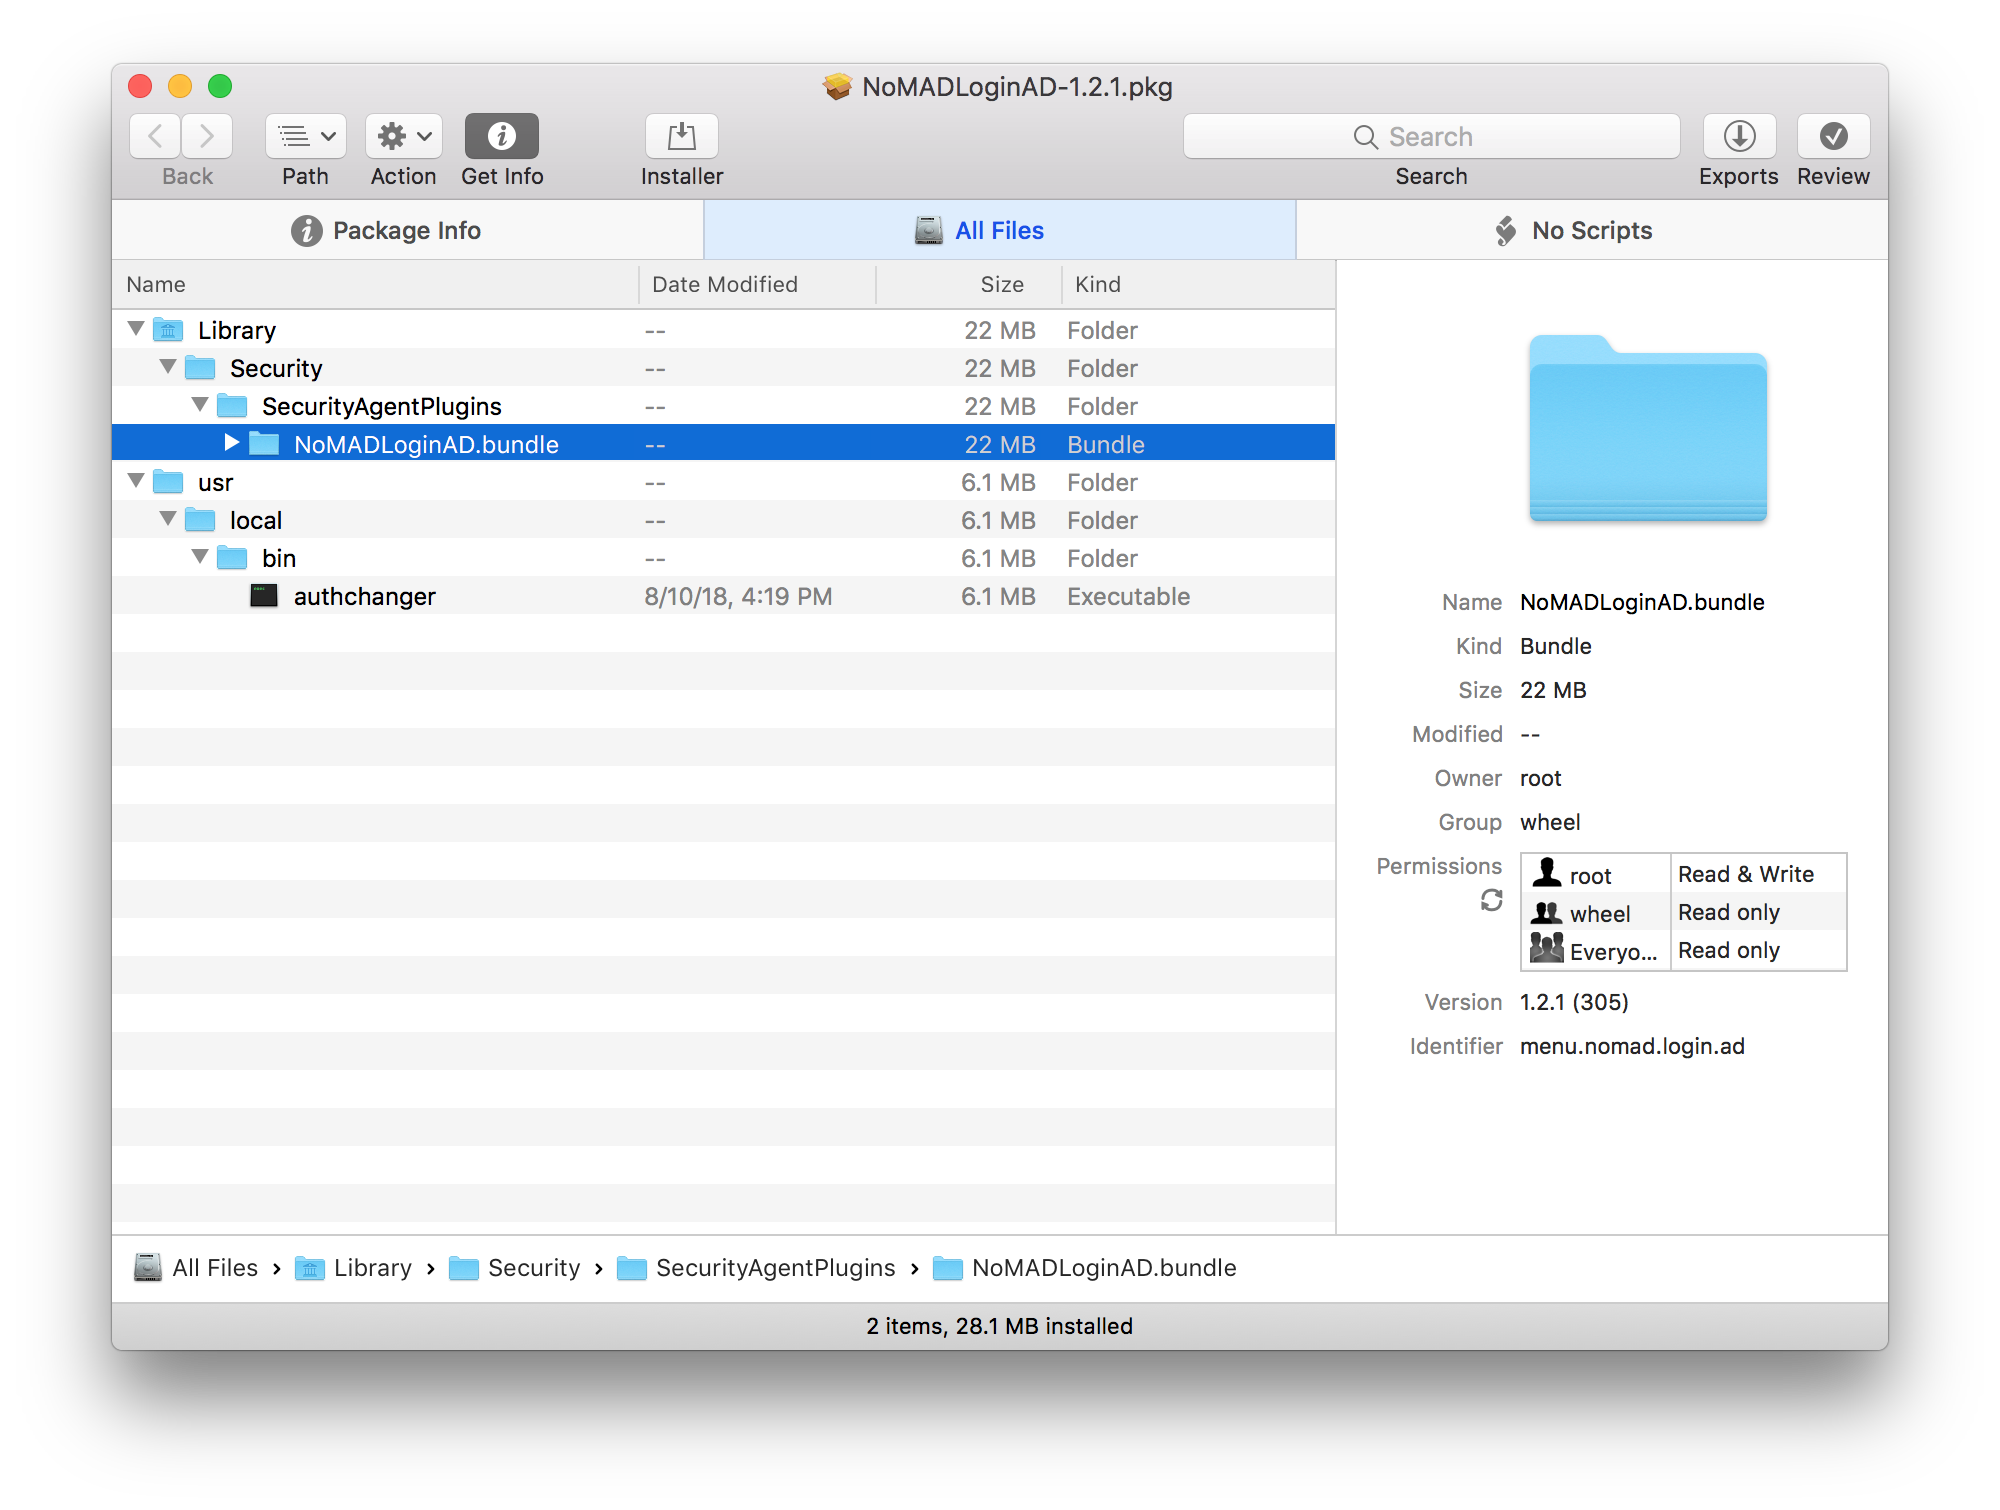
Task: Collapse the usr folder triangle
Action: (136, 481)
